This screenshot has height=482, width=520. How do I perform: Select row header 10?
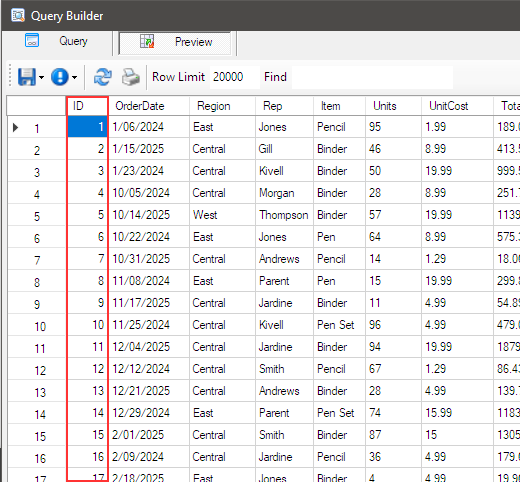pos(36,325)
